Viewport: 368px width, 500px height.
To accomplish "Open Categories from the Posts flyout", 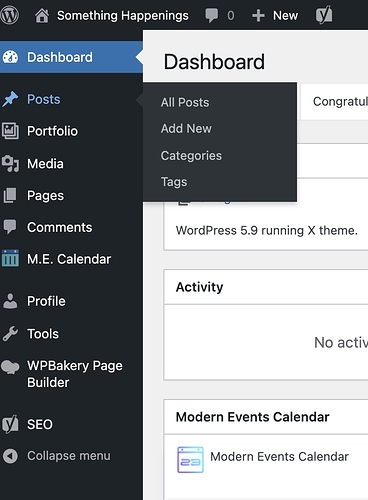I will click(191, 156).
